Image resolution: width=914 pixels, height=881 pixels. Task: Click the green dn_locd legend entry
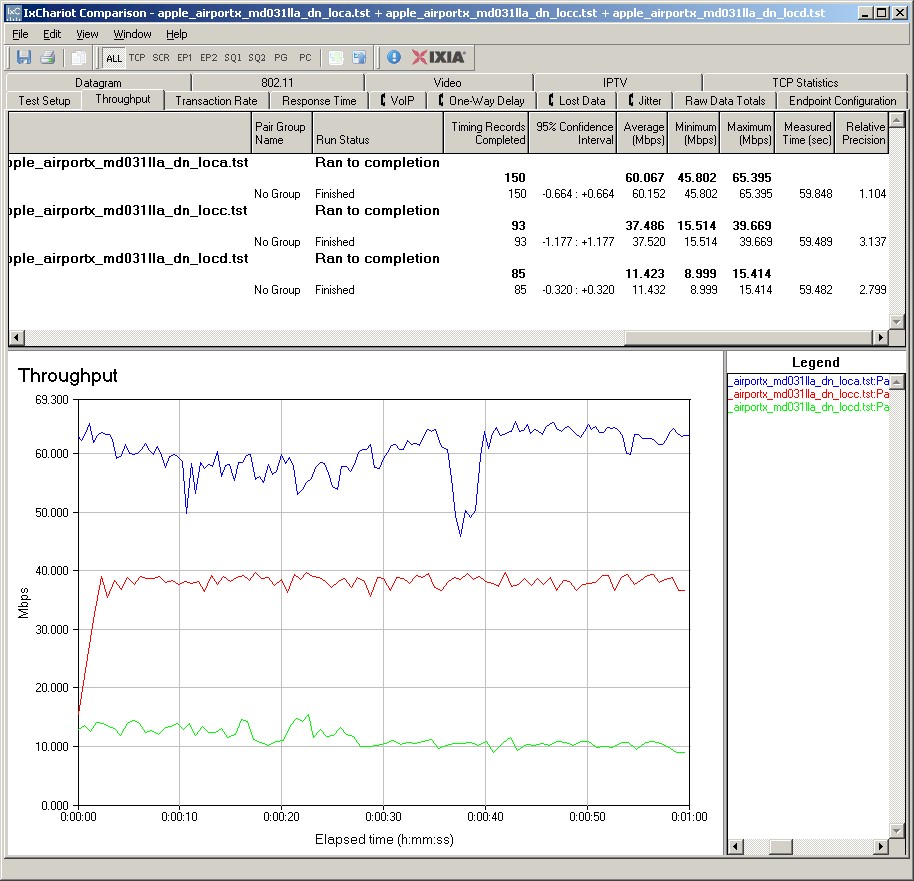(808, 406)
